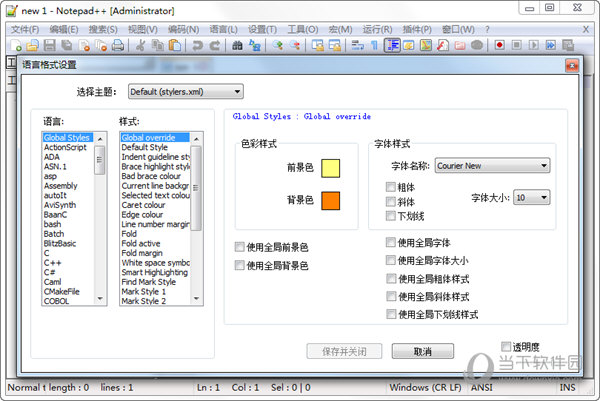600x401 pixels.
Task: Click the New file toolbar icon
Action: tap(15, 46)
